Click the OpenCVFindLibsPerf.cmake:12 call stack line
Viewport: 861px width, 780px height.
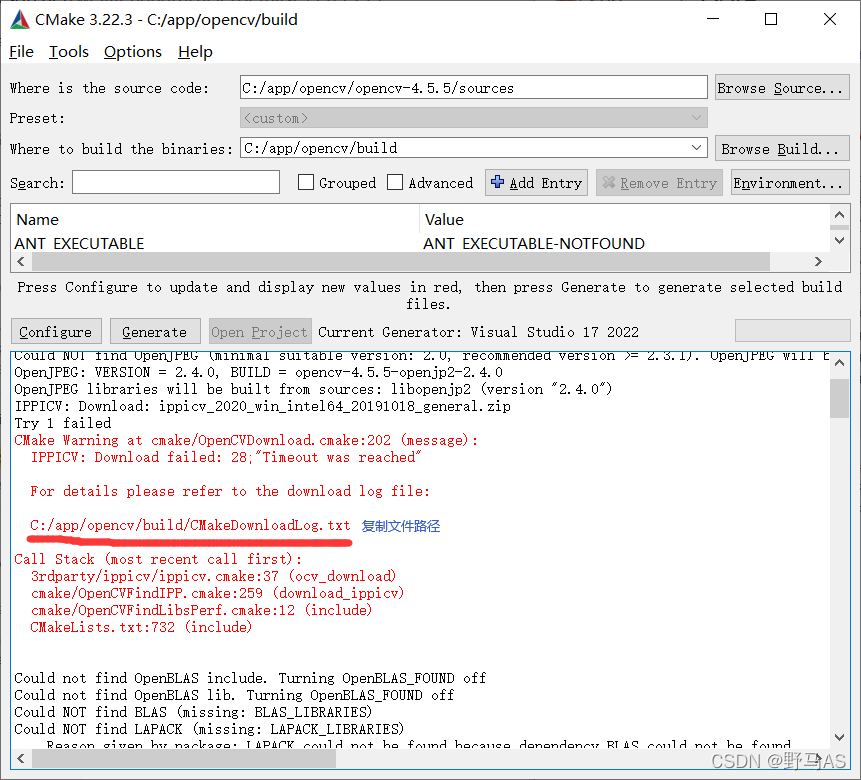point(202,610)
